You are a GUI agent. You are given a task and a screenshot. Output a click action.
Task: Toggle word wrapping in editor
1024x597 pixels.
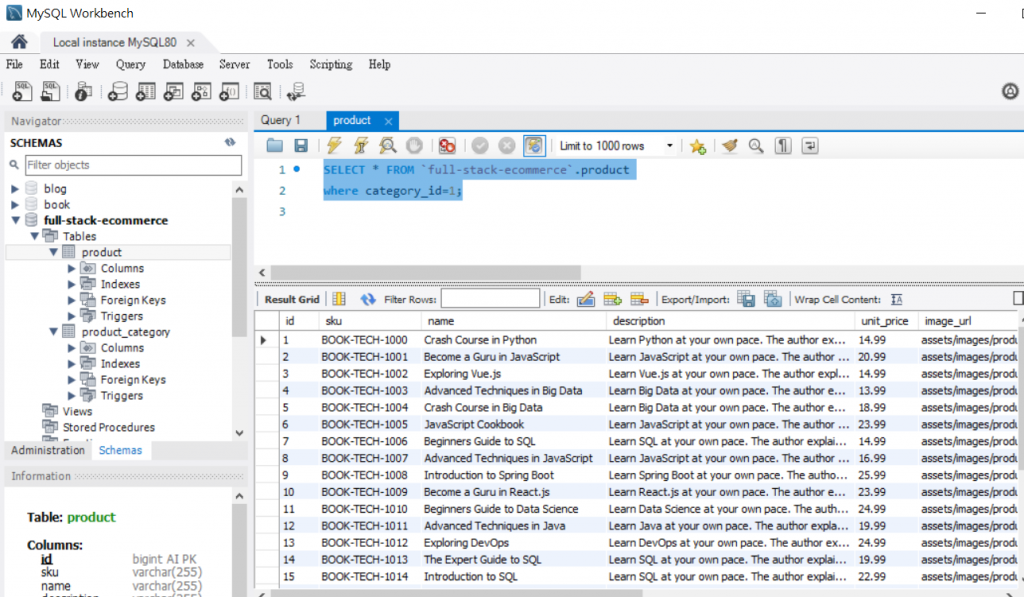click(810, 146)
